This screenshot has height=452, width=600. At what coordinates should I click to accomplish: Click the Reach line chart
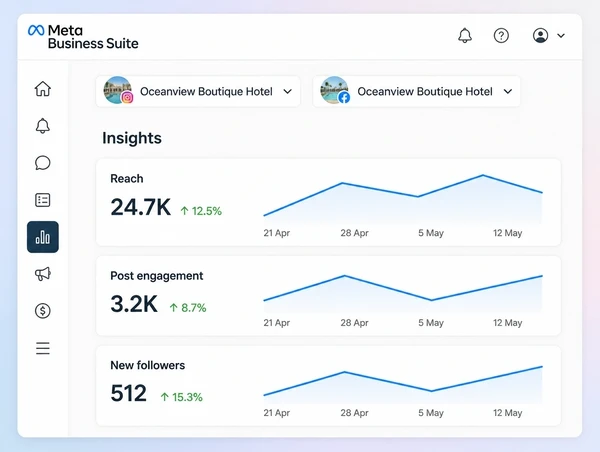(403, 199)
